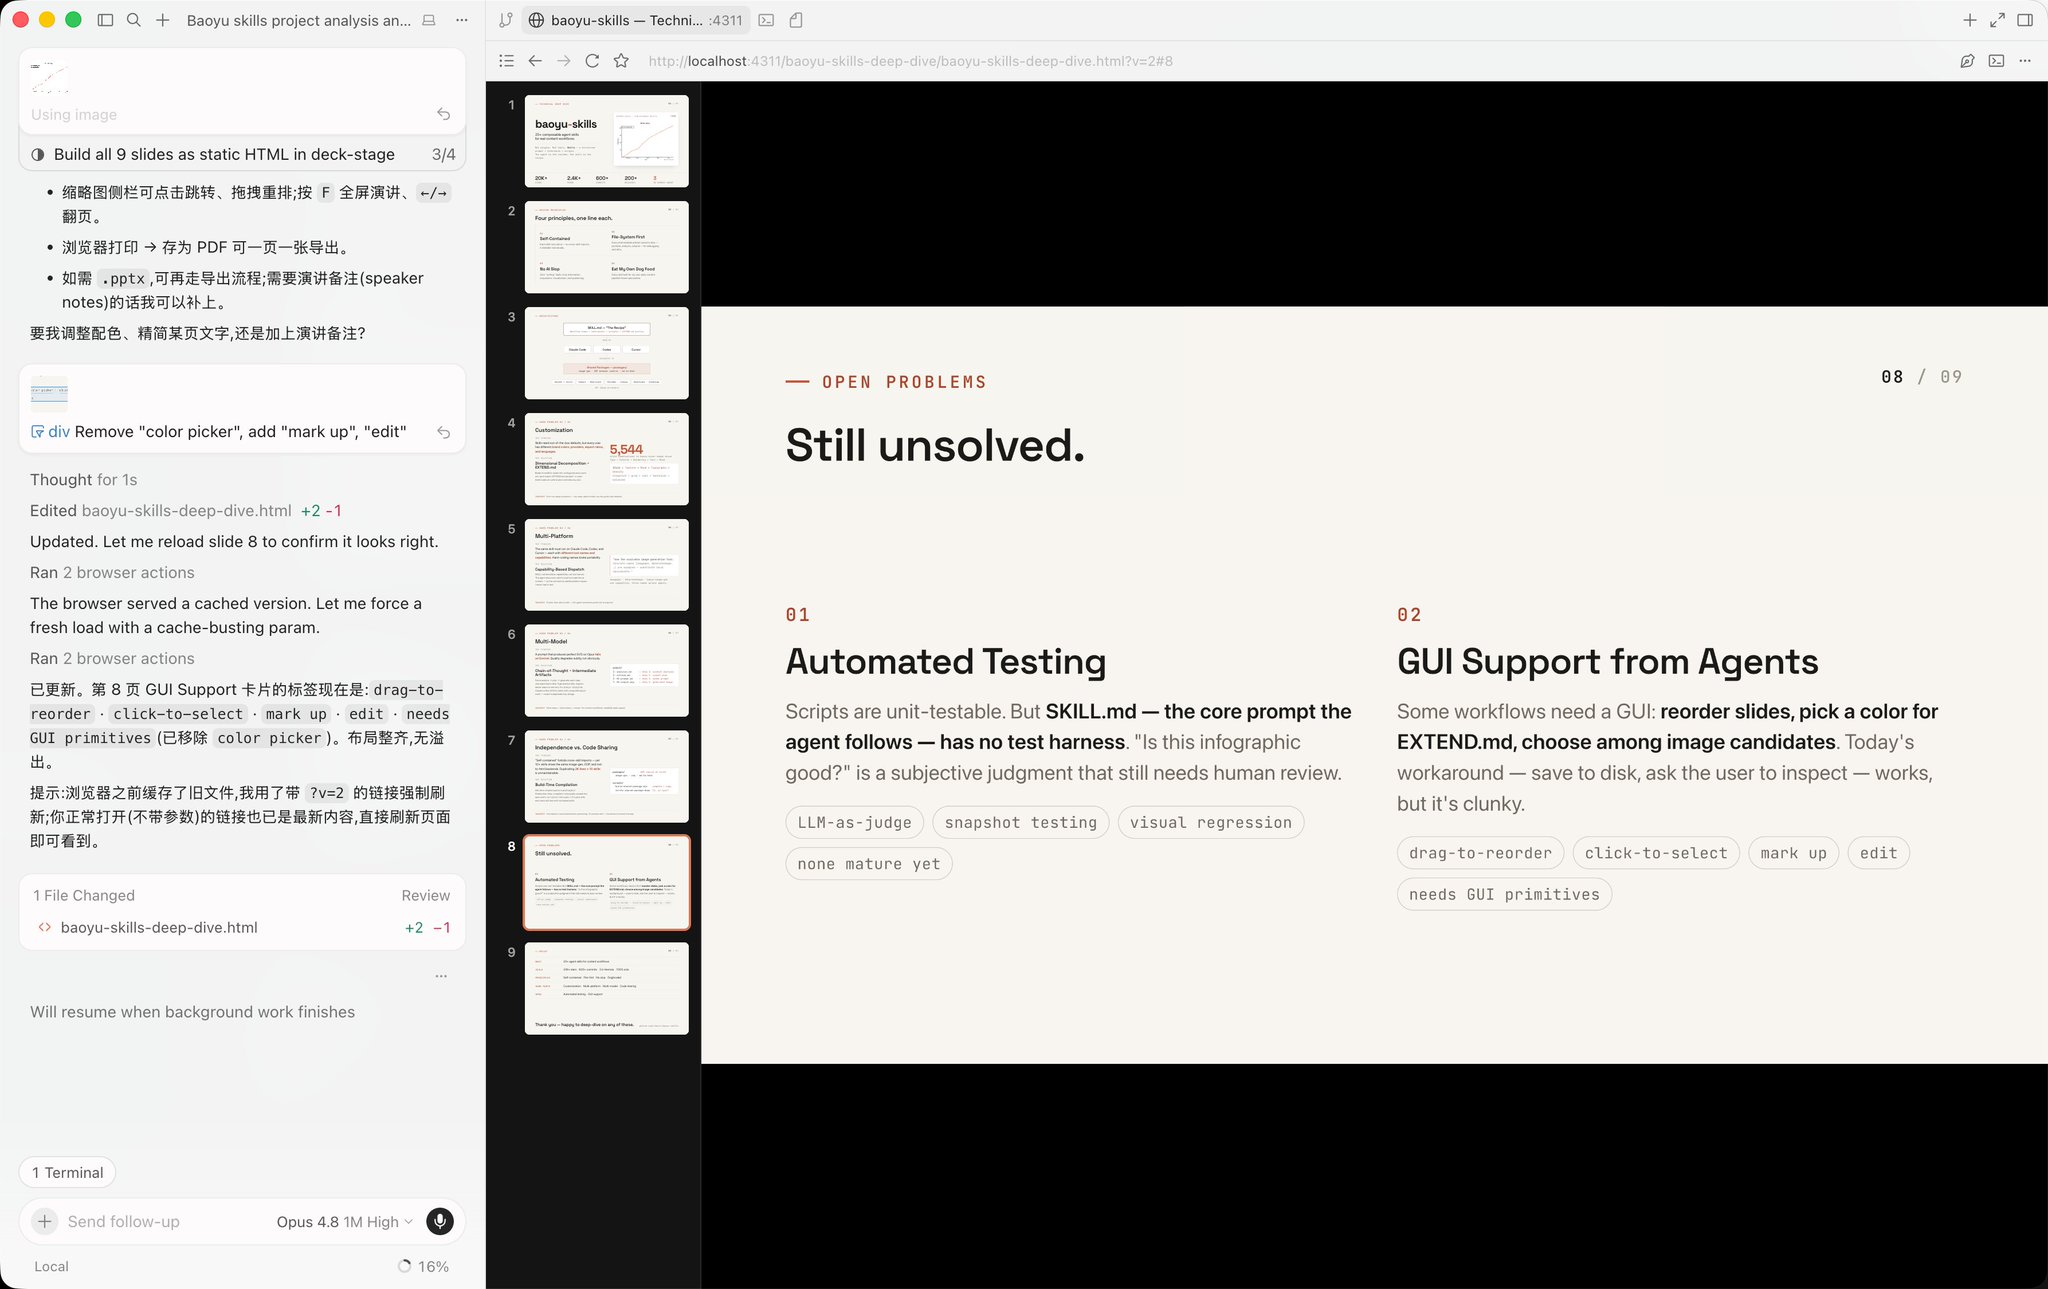Select slide 4 Customization thumbnail

(x=606, y=459)
